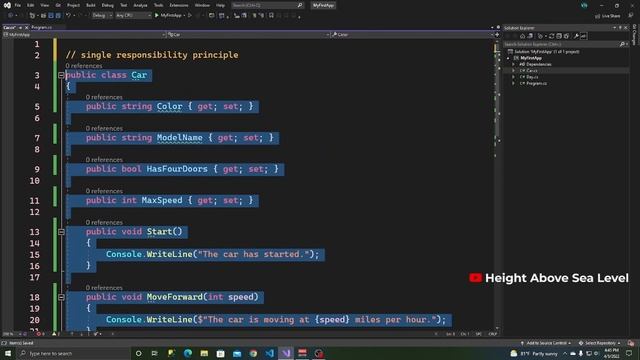This screenshot has height=360, width=640.
Task: Pin the Solution Explorer panel with pushpin
Action: point(620,28)
